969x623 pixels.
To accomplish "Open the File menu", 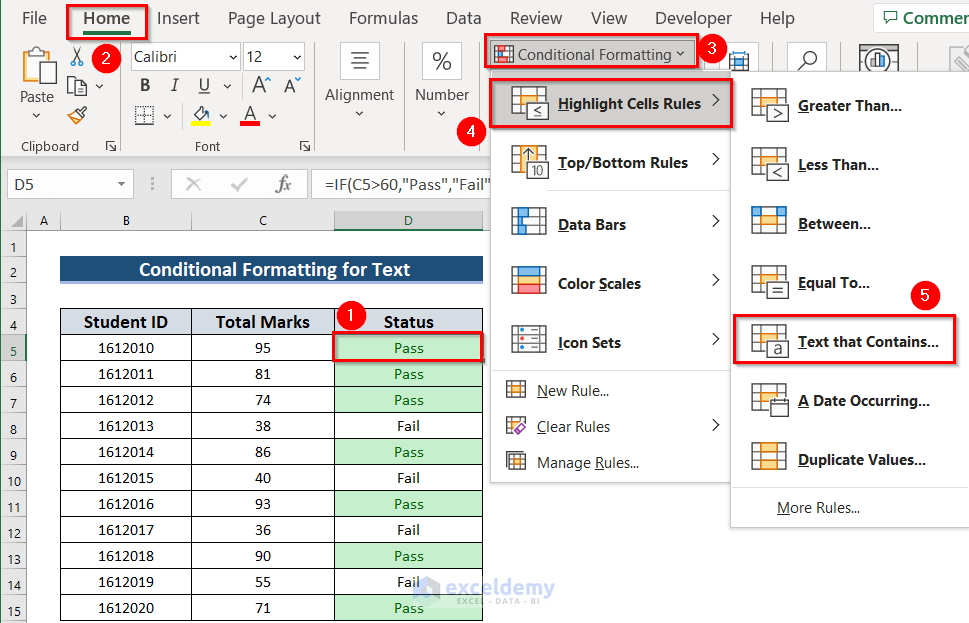I will tap(34, 19).
